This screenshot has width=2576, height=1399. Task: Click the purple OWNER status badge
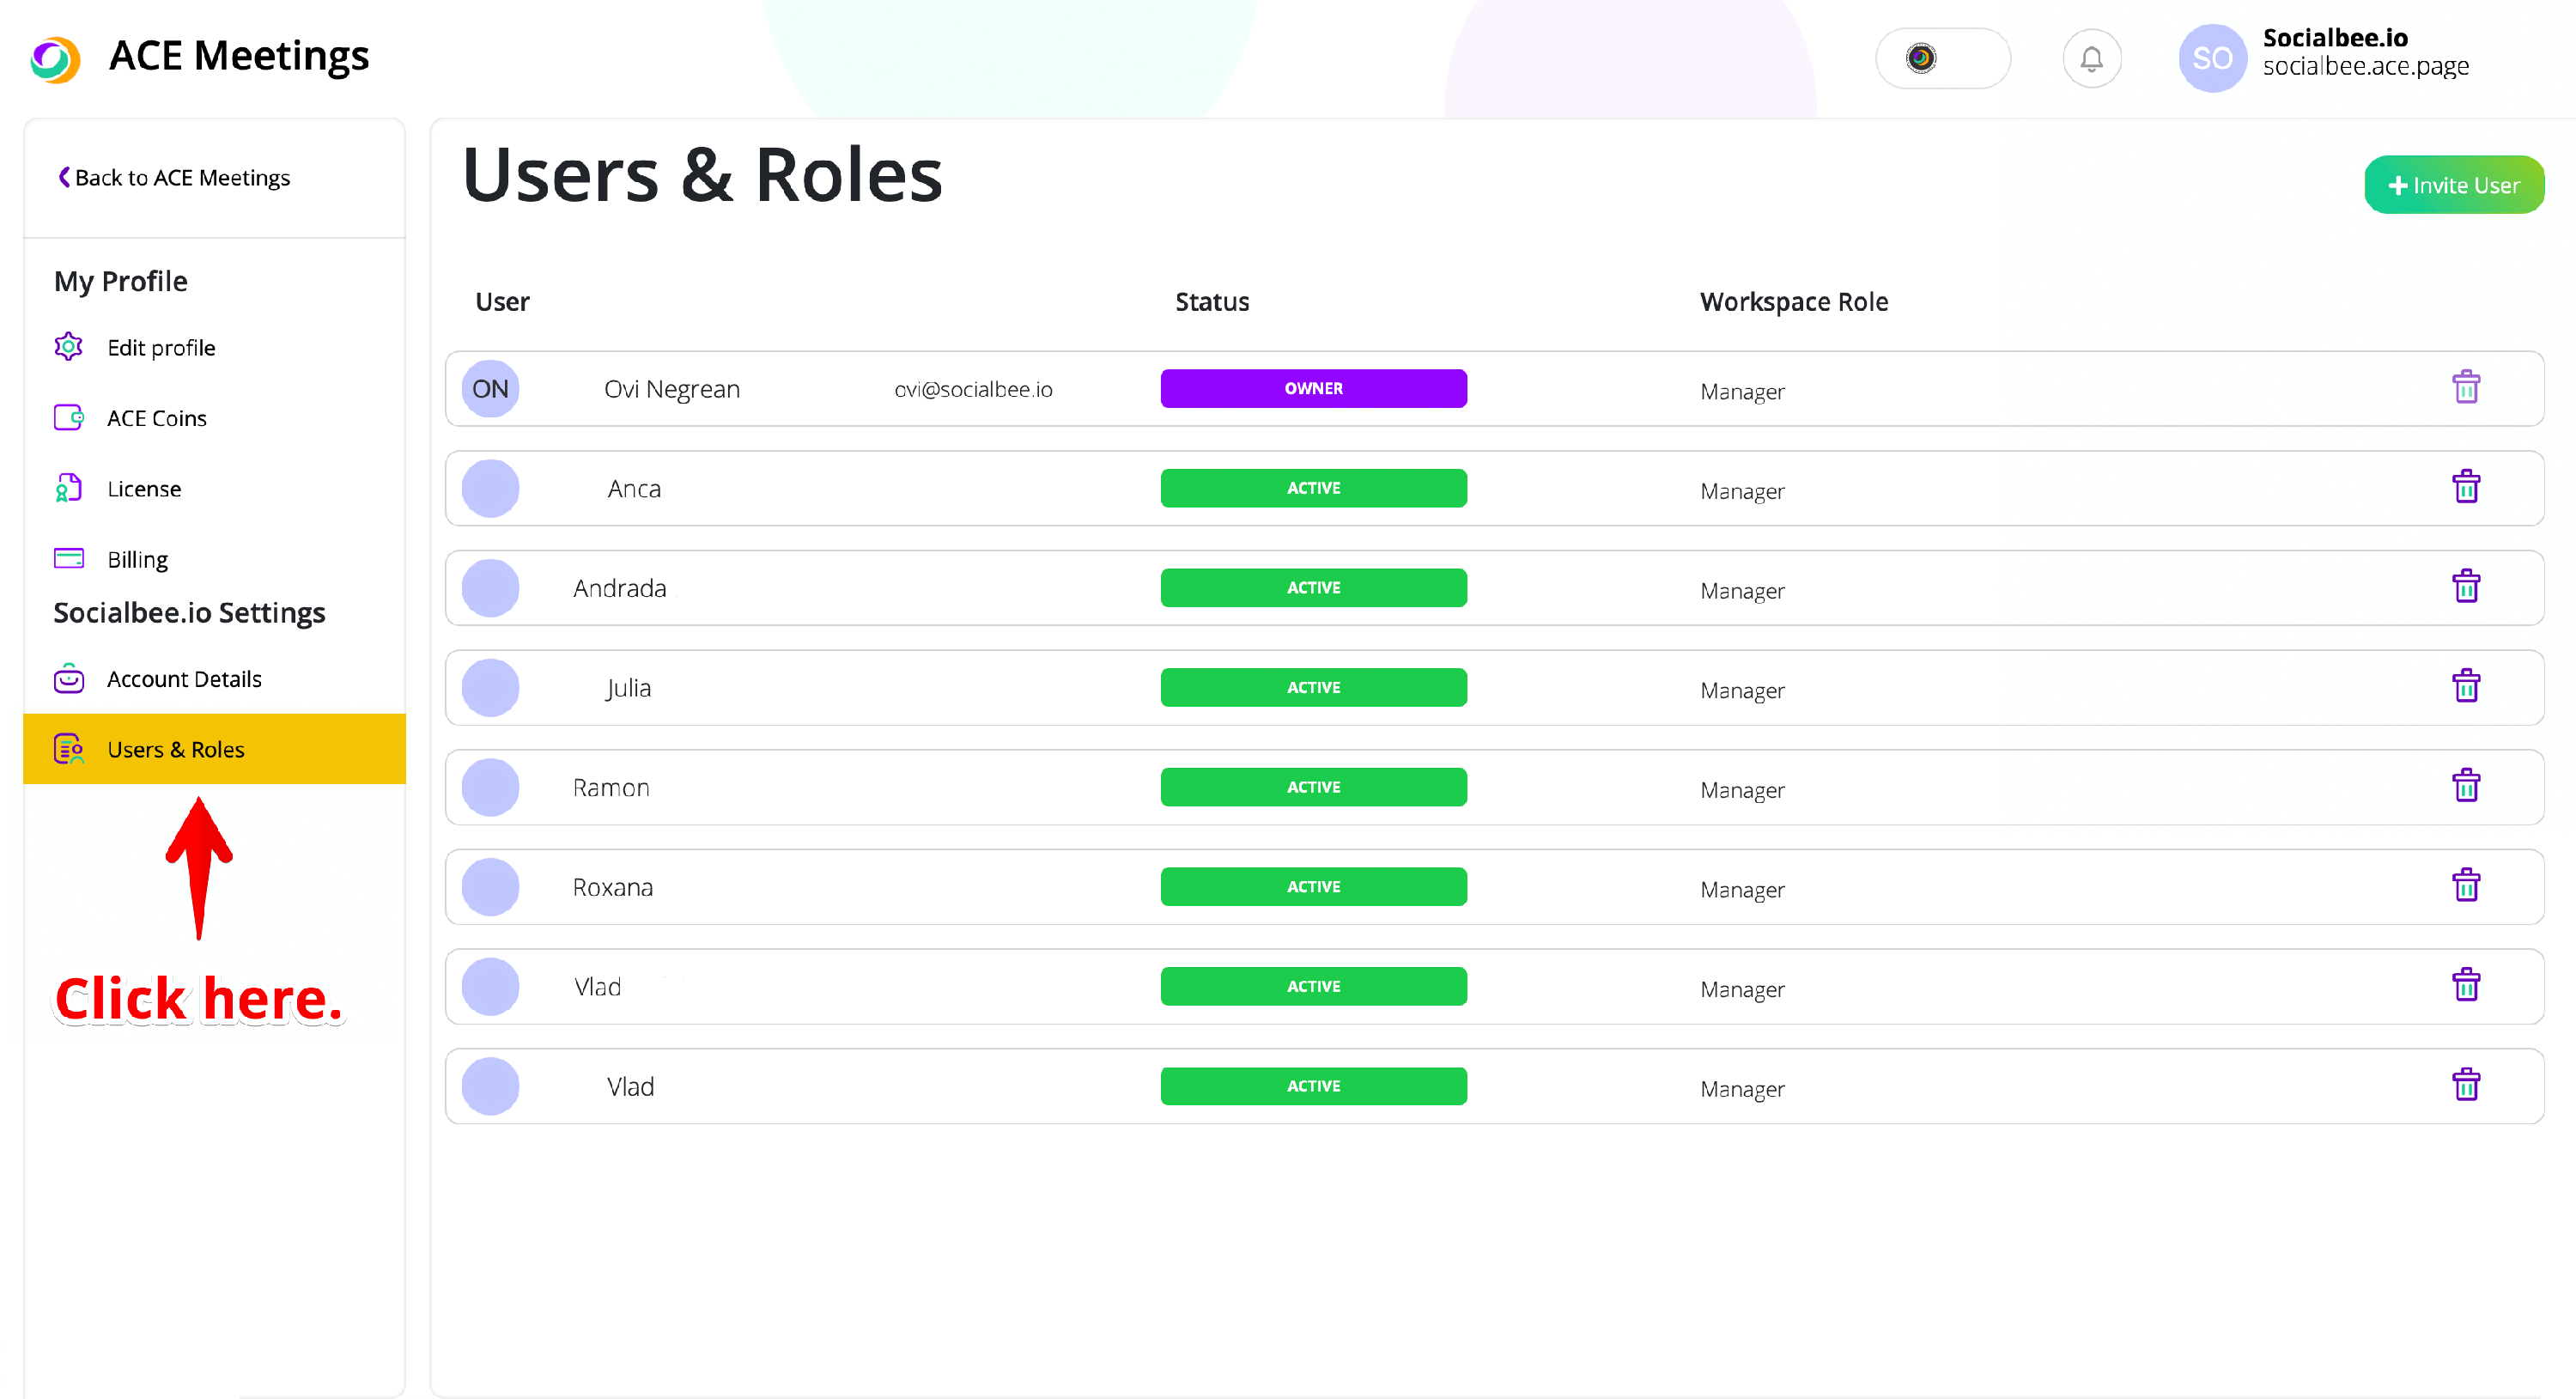click(1312, 388)
